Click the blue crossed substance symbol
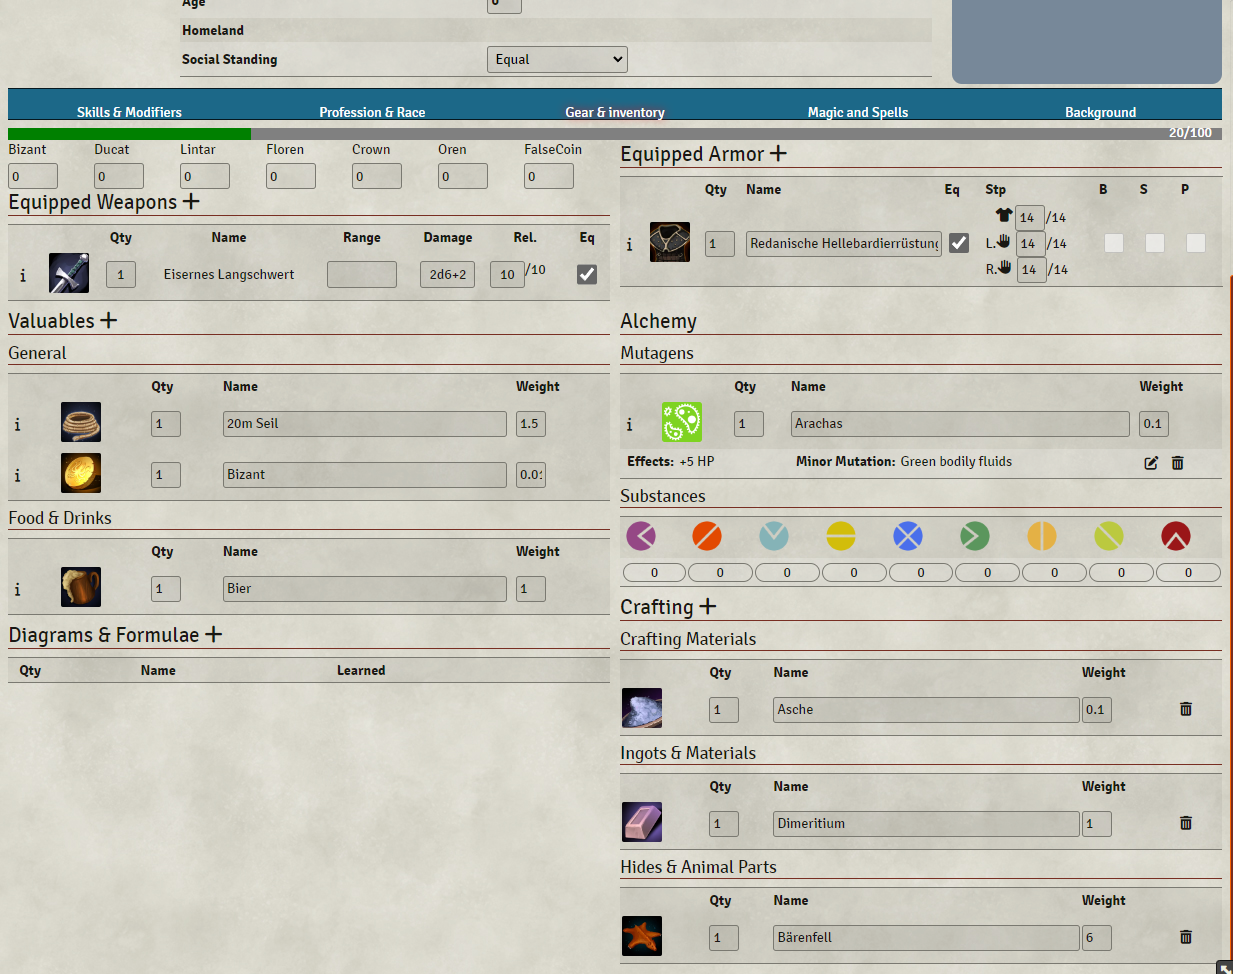This screenshot has height=974, width=1233. (x=908, y=536)
